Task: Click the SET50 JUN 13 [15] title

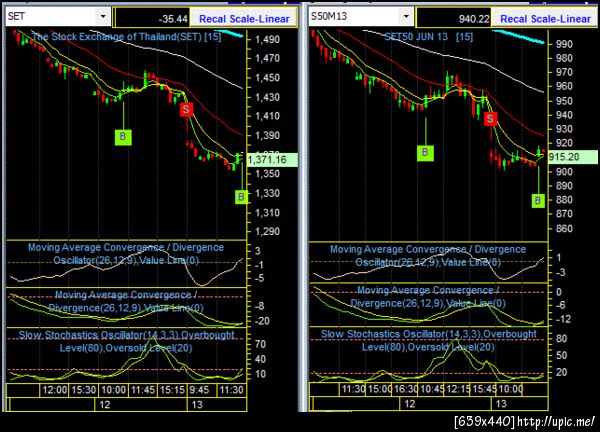Action: (x=429, y=37)
